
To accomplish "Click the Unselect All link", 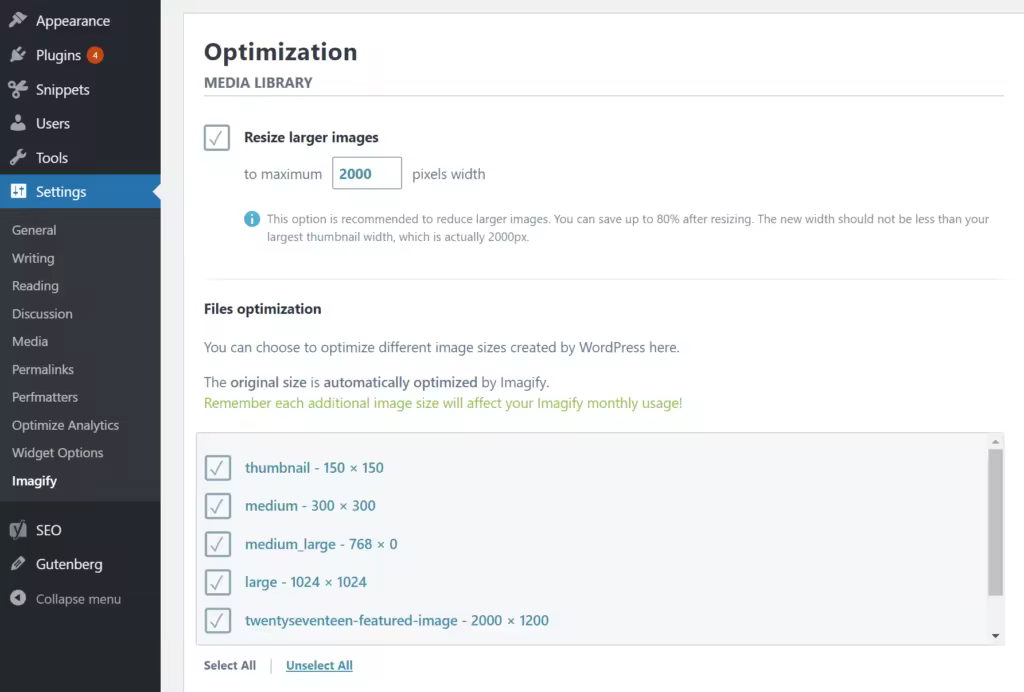I will coord(319,665).
